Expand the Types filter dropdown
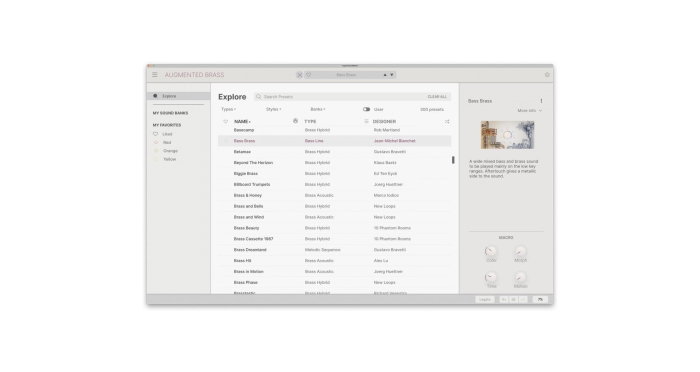This screenshot has width=700, height=372. 228,109
